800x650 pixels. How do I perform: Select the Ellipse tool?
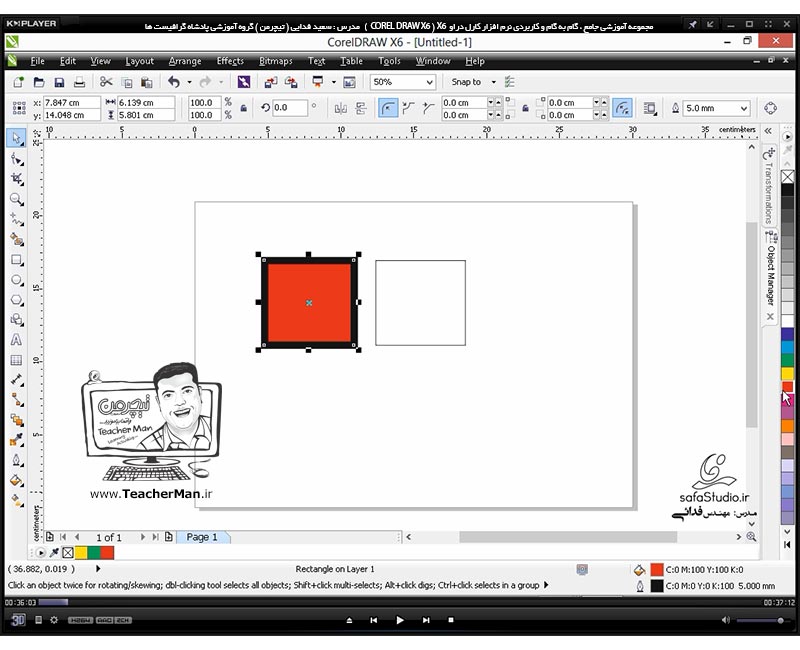pos(16,280)
